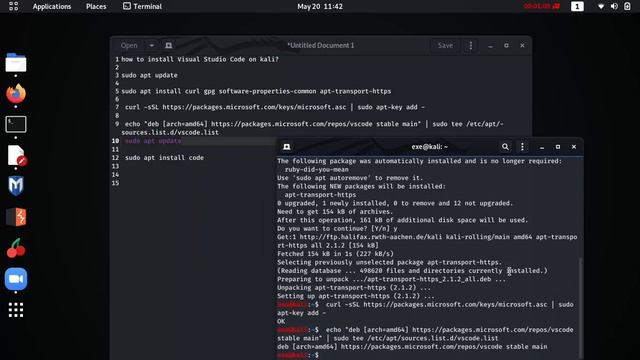Click Save button in text editor
640x360 pixels.
(x=445, y=45)
